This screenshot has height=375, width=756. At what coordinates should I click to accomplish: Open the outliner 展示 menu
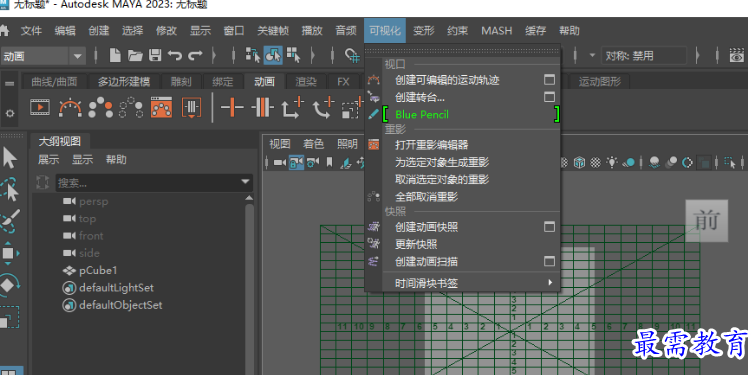[49, 160]
